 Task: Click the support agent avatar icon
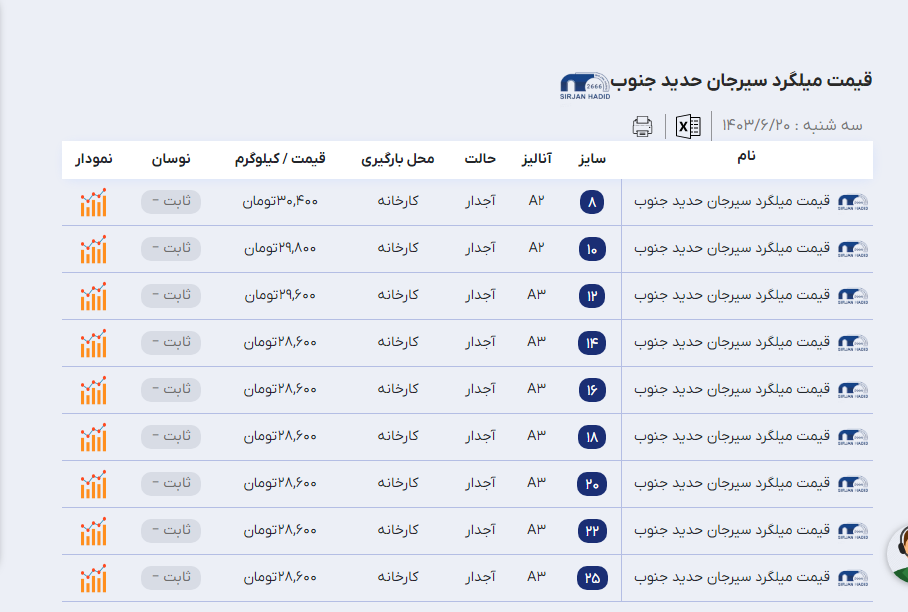point(899,553)
